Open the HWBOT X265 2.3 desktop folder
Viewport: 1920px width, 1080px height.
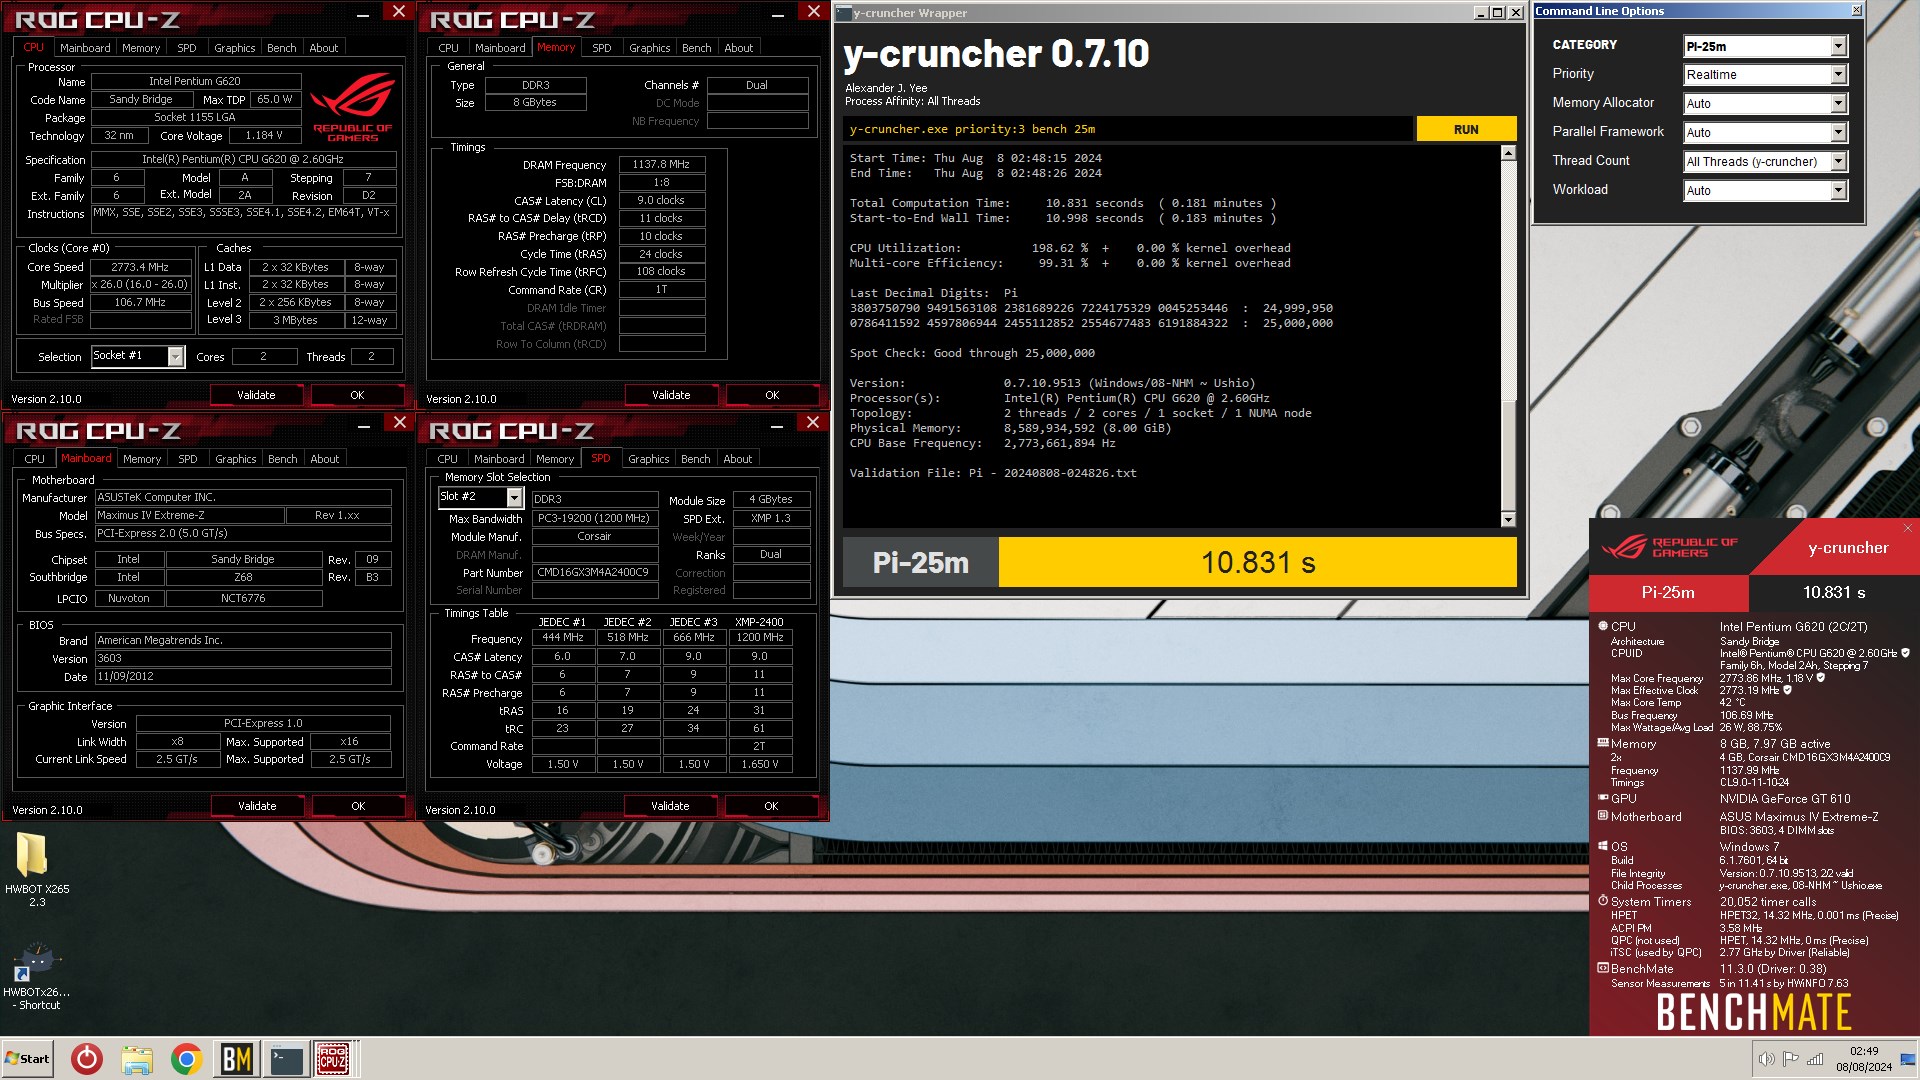[x=36, y=868]
